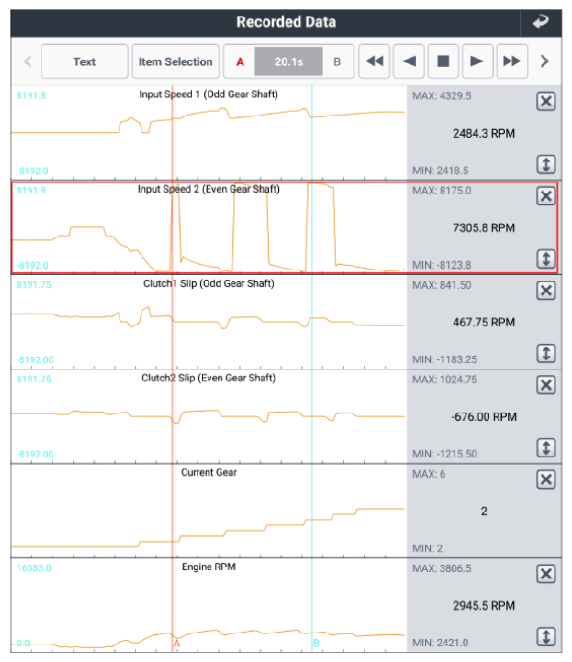572x662 pixels.
Task: Show next toolbar items with right chevron
Action: [545, 62]
